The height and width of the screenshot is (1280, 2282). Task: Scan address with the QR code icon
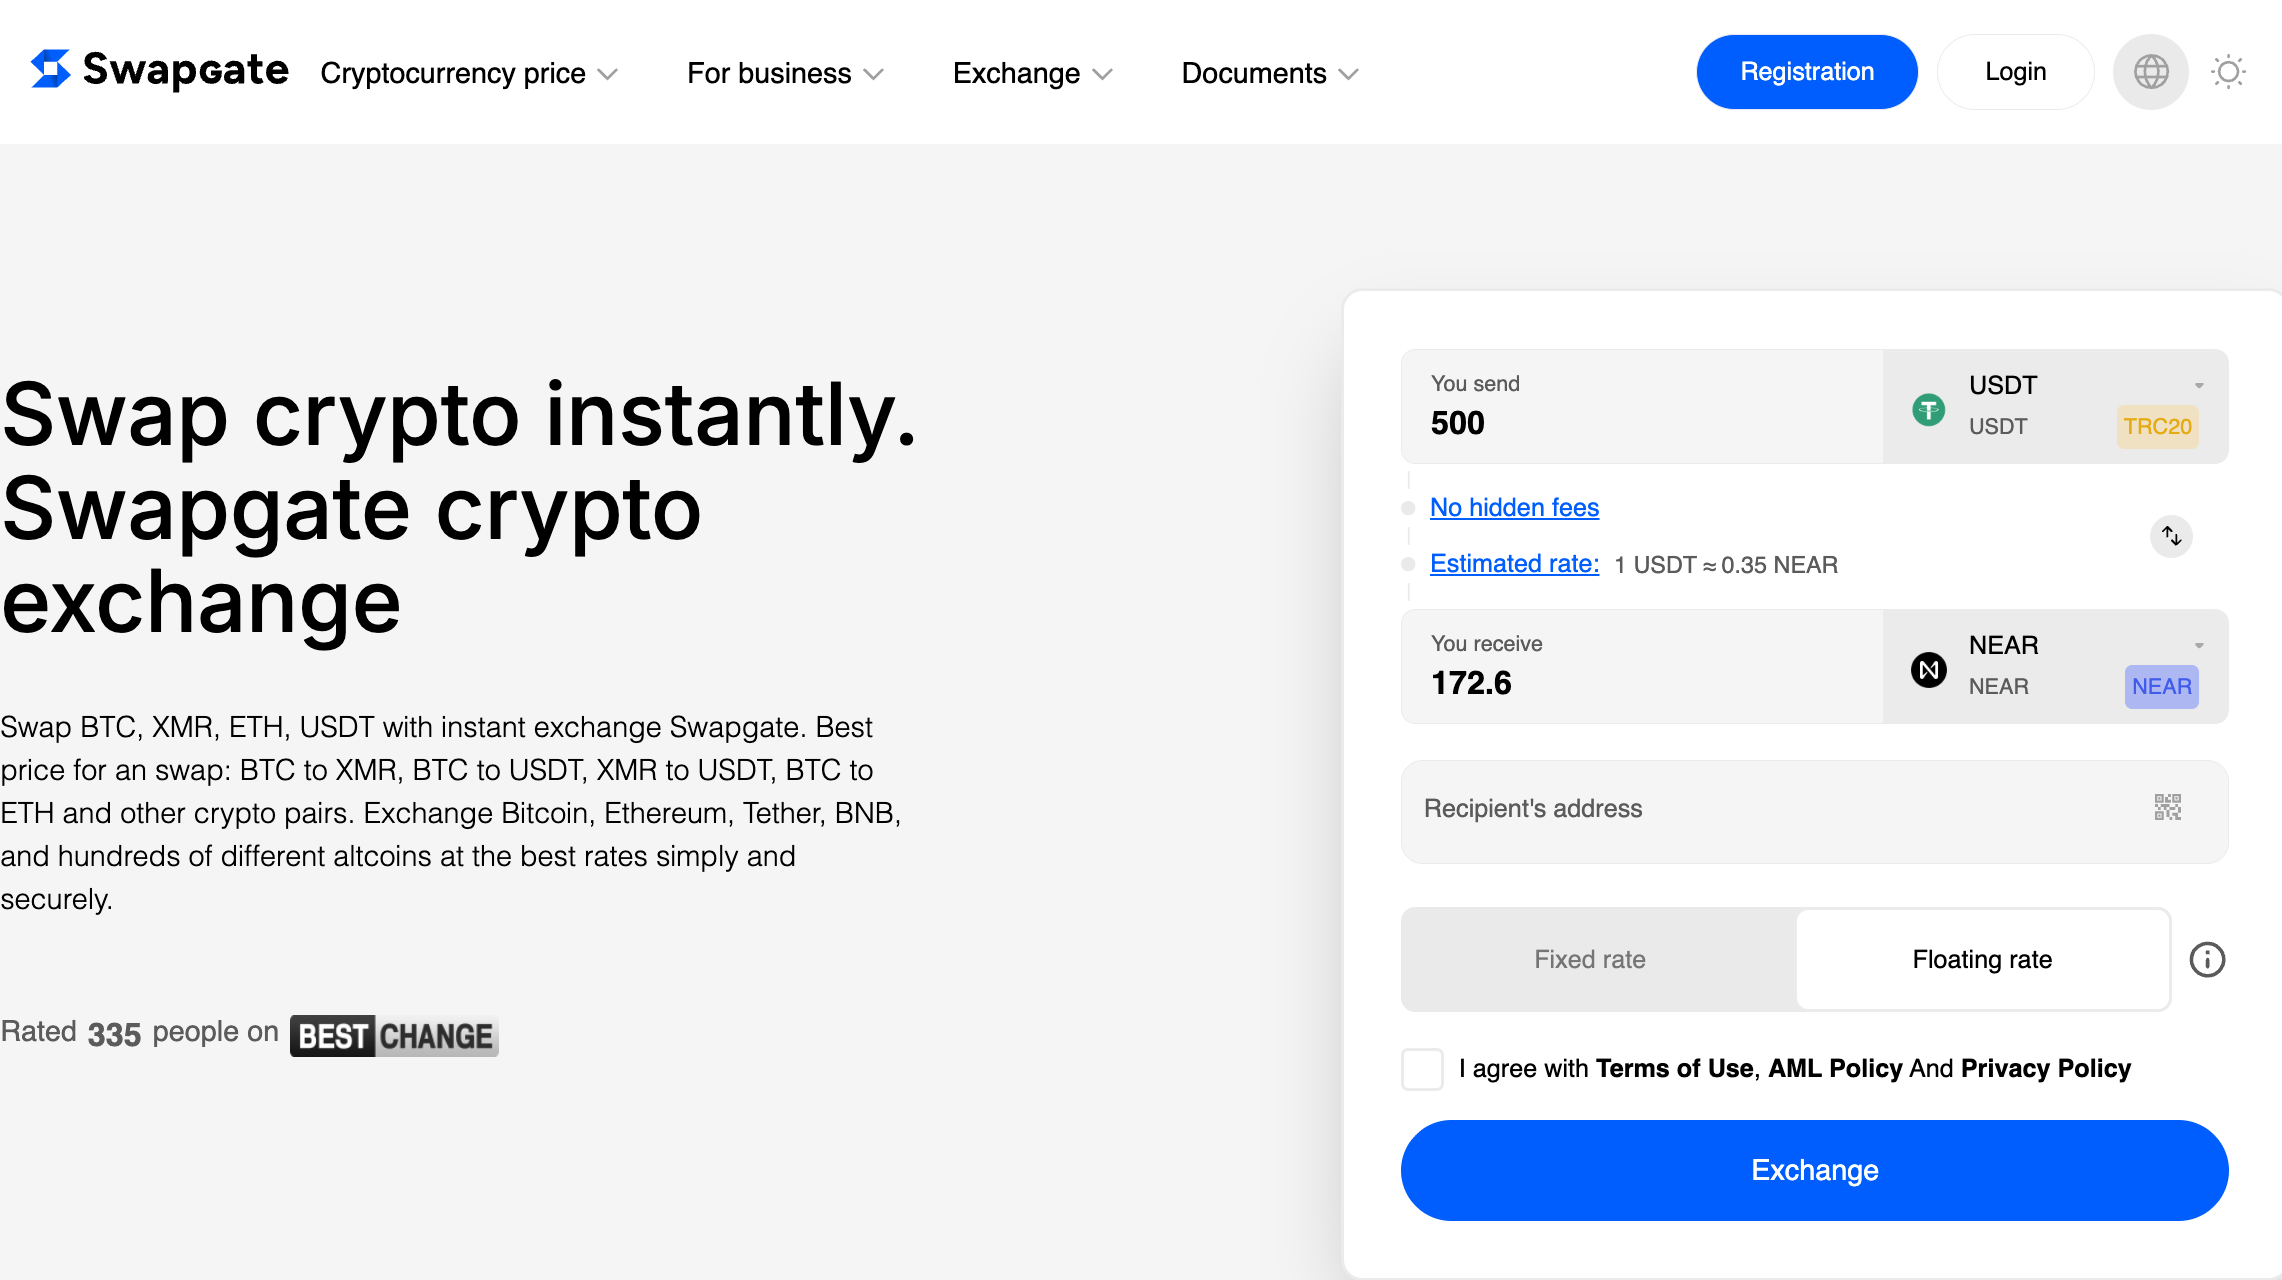pos(2167,807)
